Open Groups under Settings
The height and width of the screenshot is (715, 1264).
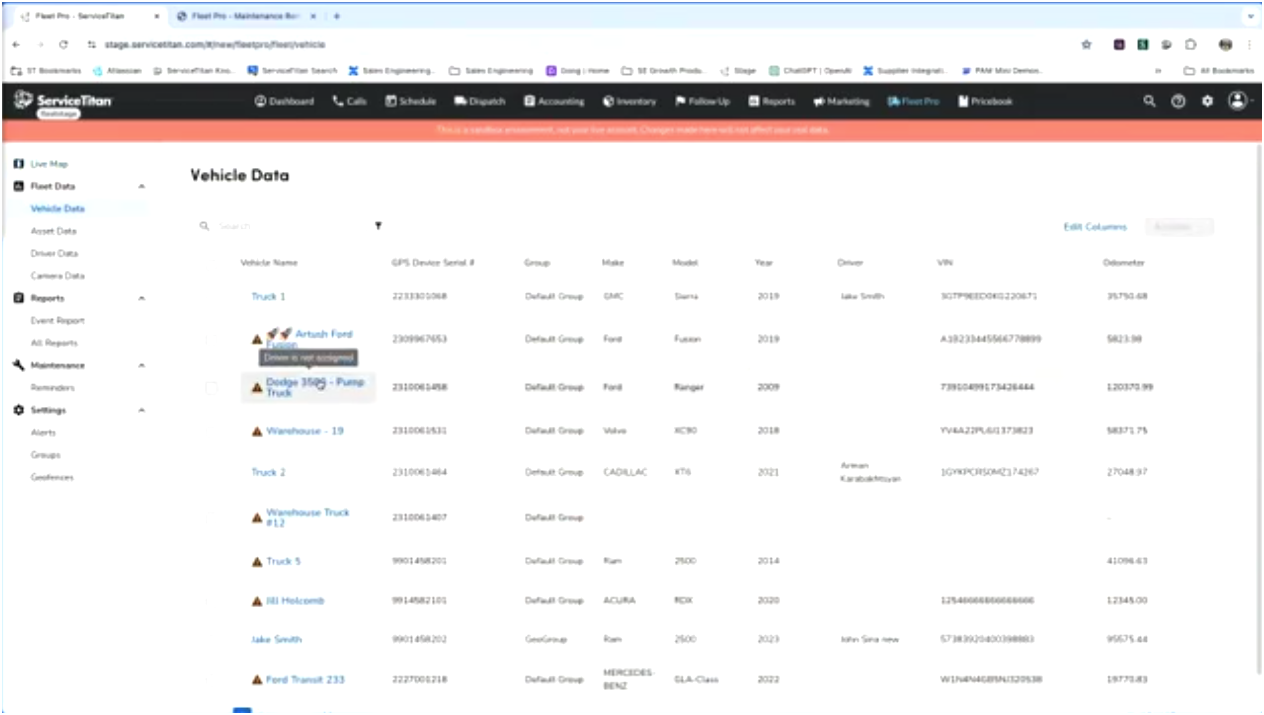point(45,455)
